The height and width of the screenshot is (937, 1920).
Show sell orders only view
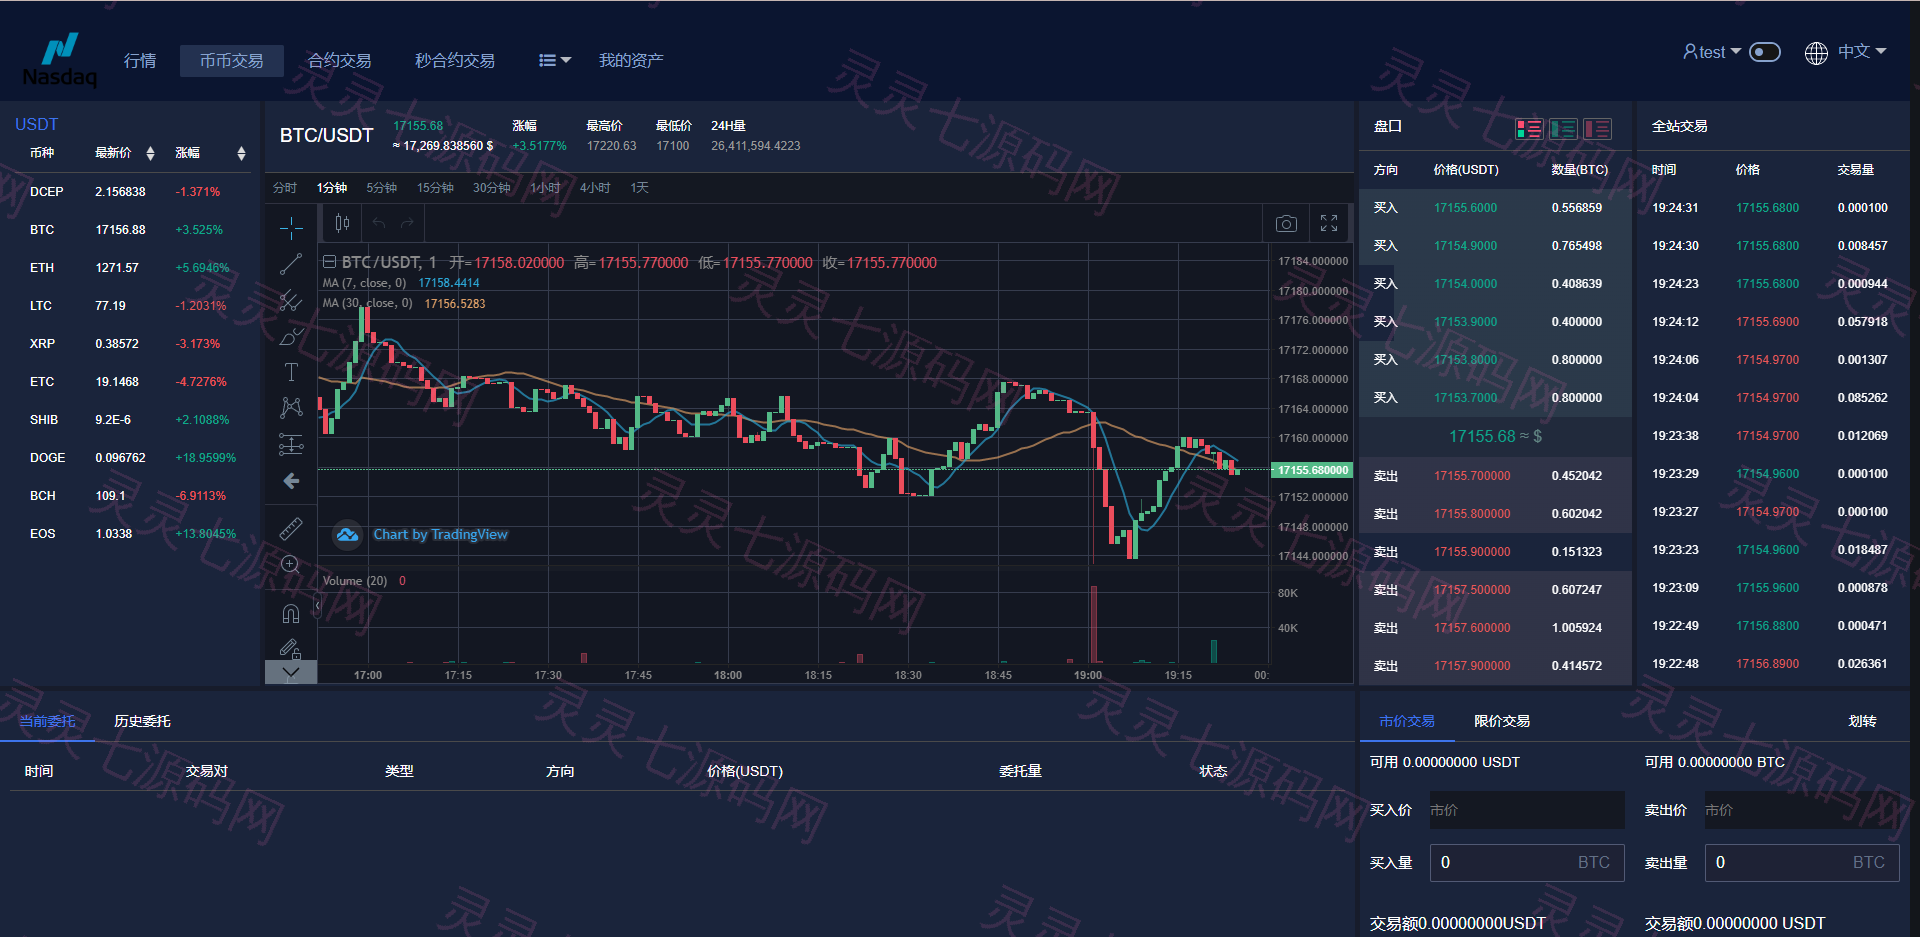1597,128
